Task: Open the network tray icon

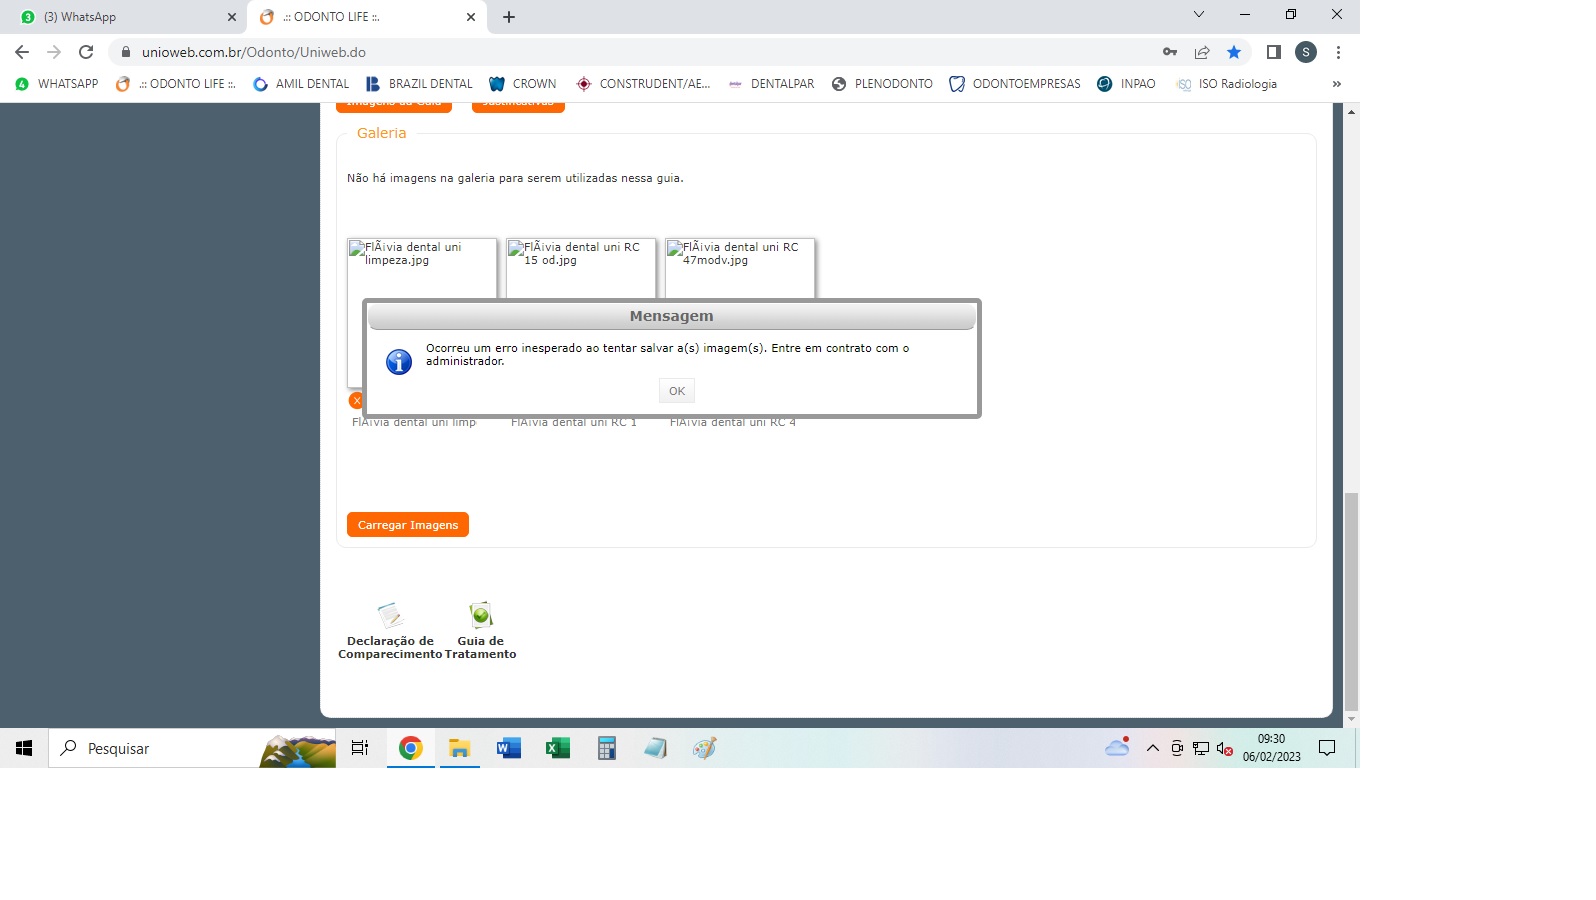Action: point(1201,748)
